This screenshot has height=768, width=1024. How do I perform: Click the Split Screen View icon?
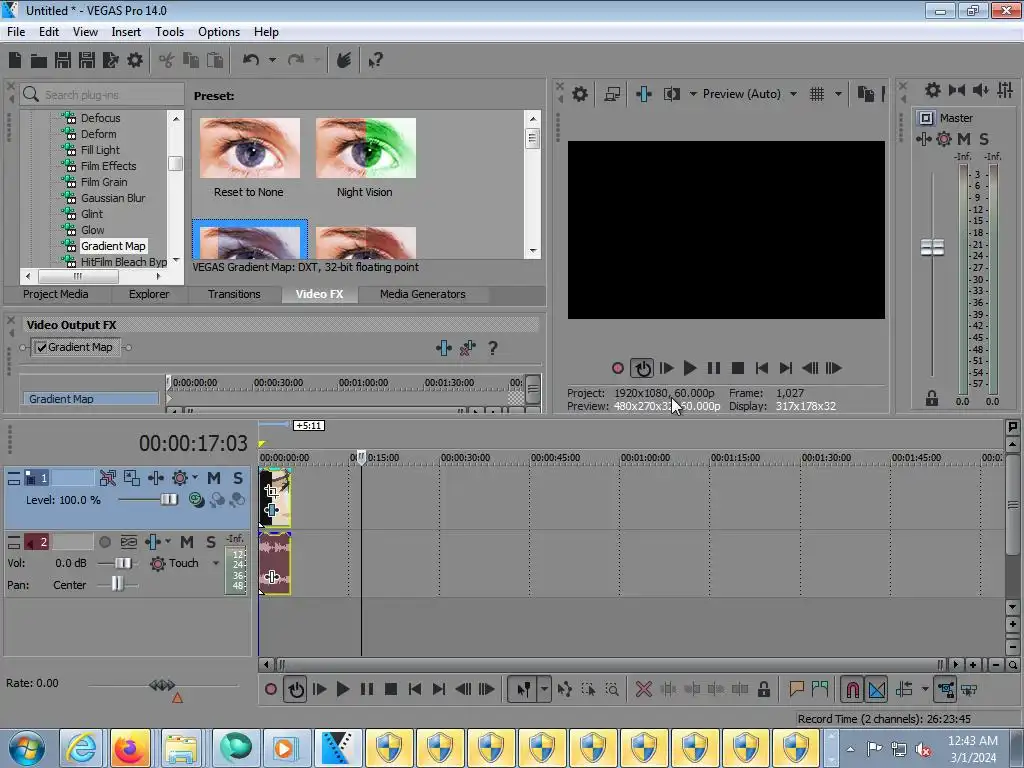pos(671,94)
